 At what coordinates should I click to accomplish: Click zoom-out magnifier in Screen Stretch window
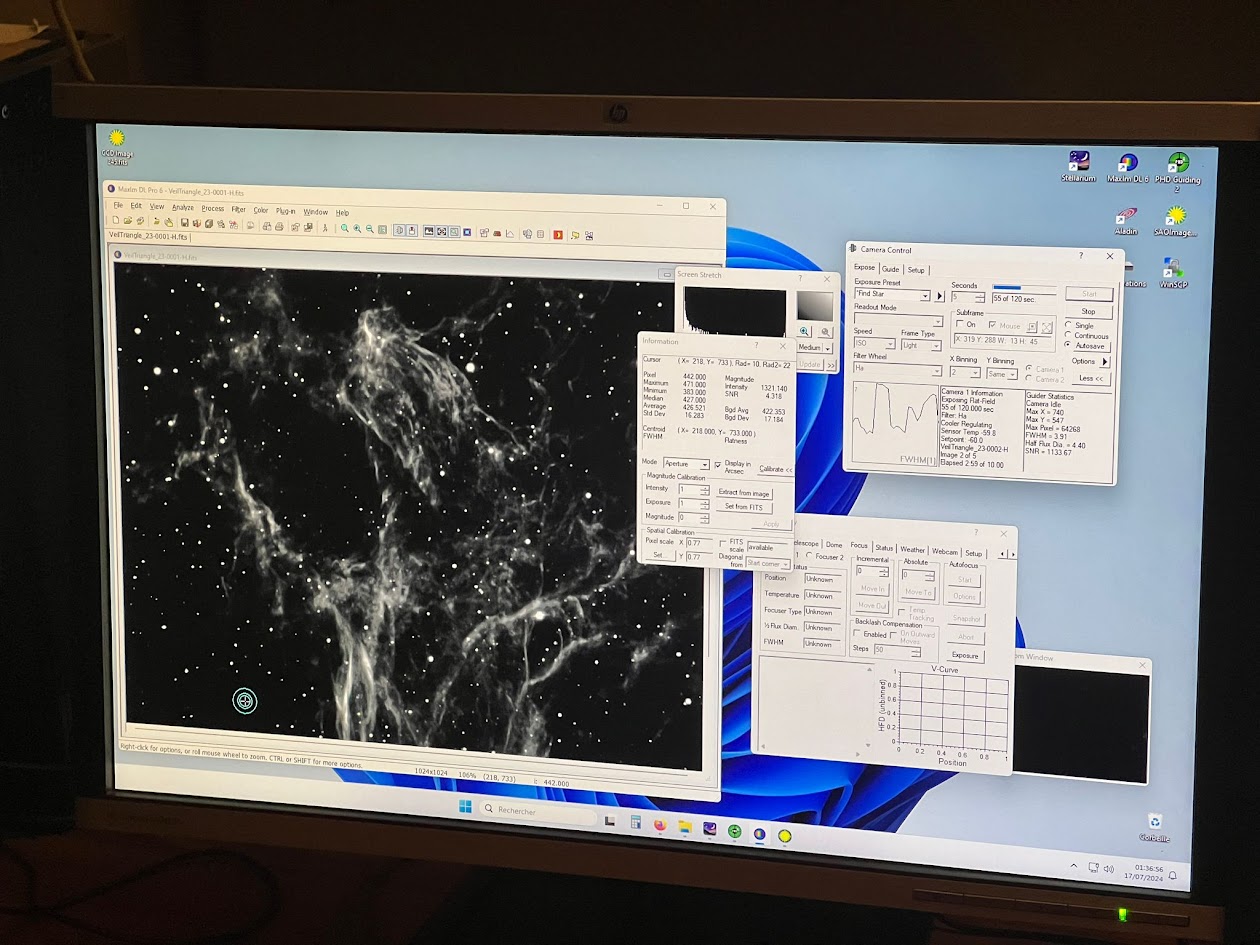pos(825,331)
